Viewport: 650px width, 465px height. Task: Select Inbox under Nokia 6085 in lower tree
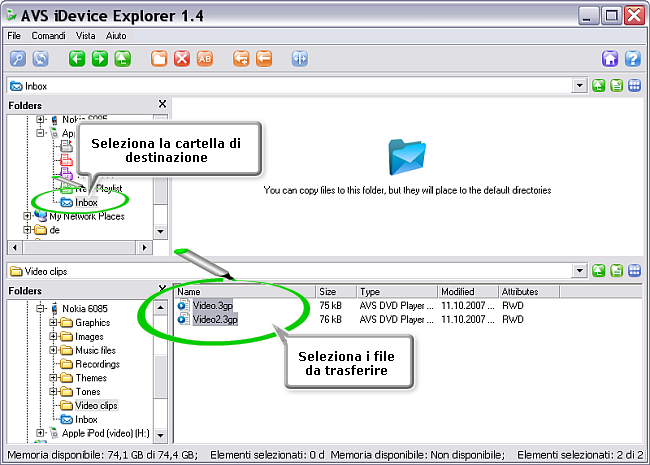[x=86, y=419]
